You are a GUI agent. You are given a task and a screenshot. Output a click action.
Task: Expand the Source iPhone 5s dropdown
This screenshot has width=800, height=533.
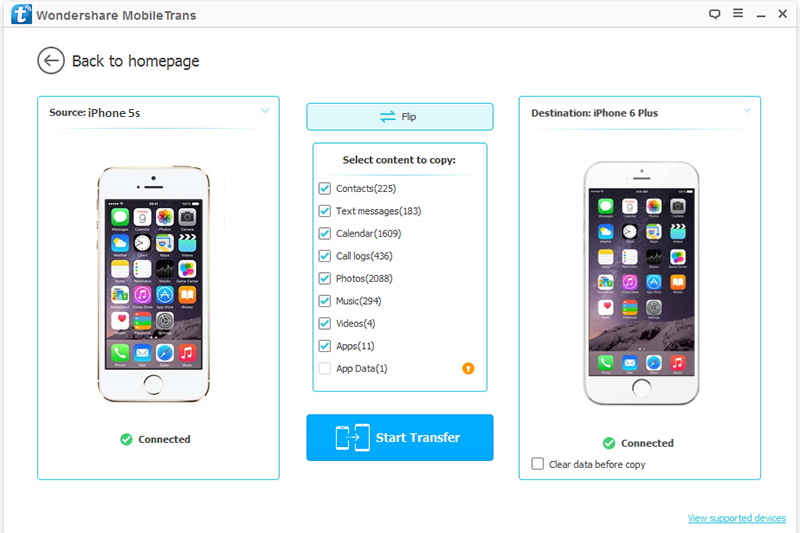click(265, 111)
